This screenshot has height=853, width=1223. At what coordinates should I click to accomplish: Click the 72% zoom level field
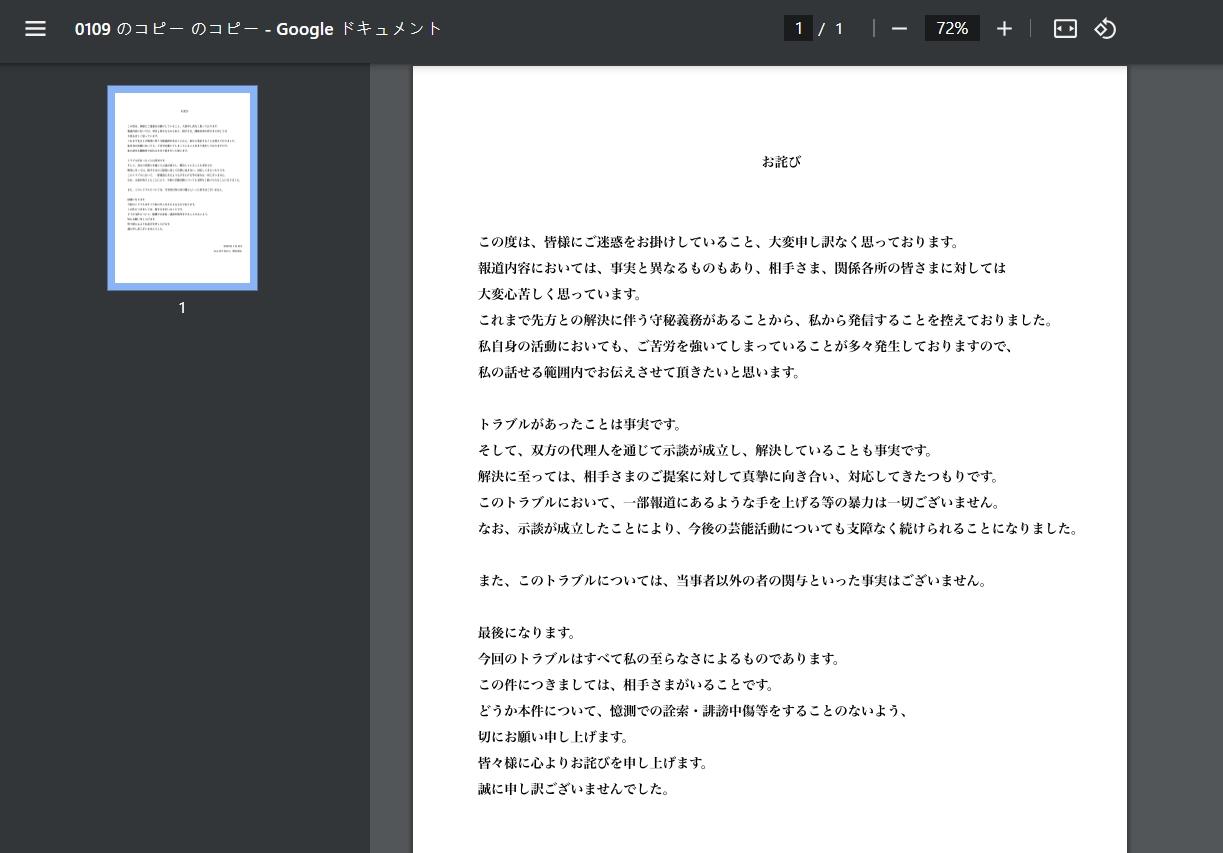tap(952, 29)
